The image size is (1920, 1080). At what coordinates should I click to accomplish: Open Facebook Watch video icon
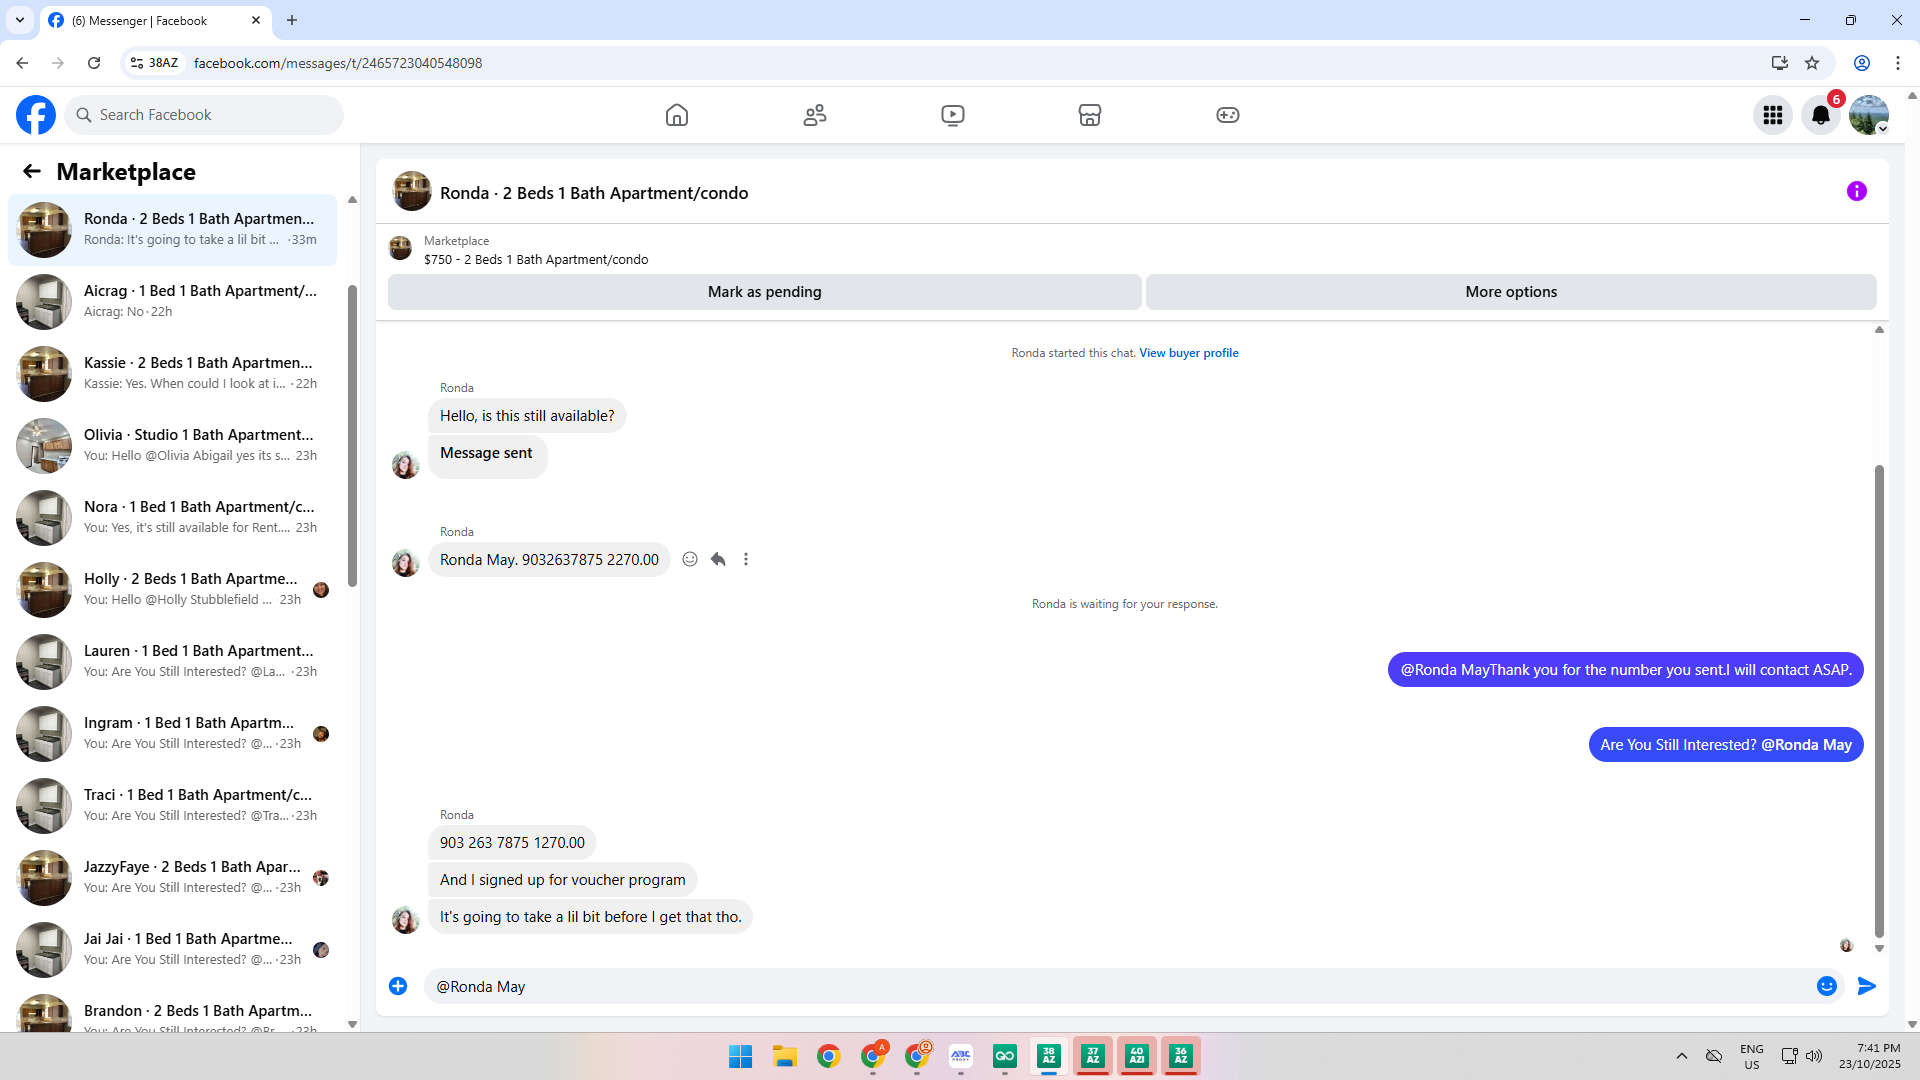pos(953,115)
